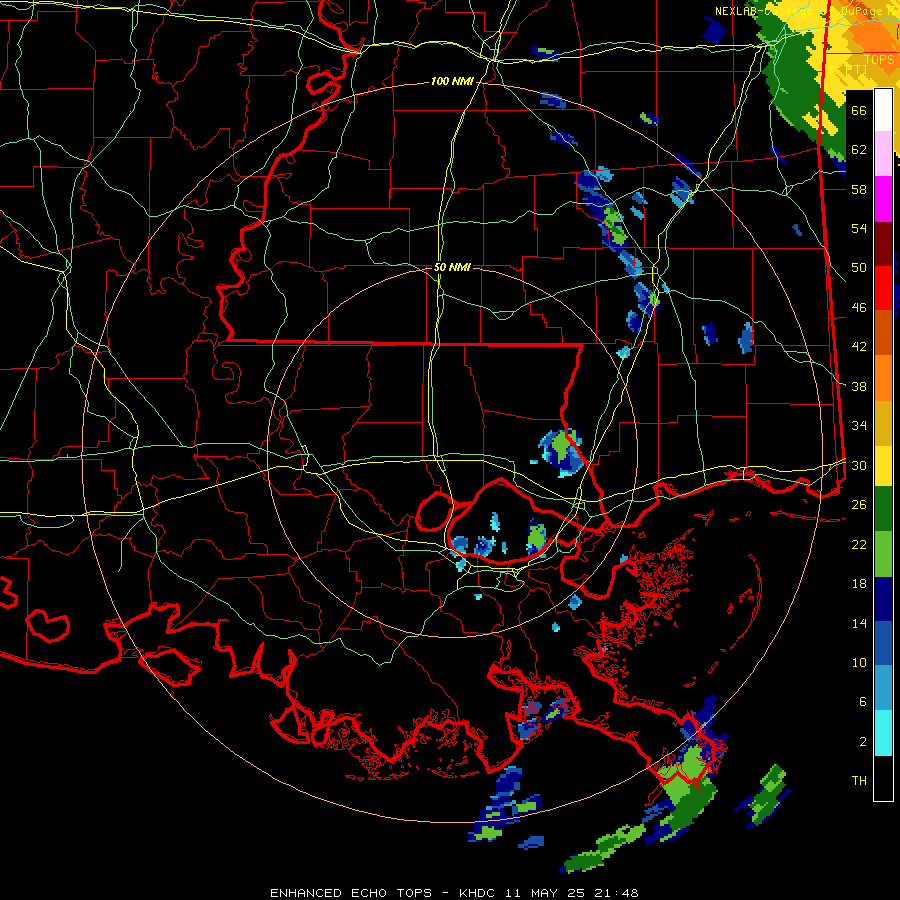Image resolution: width=900 pixels, height=900 pixels.
Task: Click the legend value "26"
Action: click(859, 505)
